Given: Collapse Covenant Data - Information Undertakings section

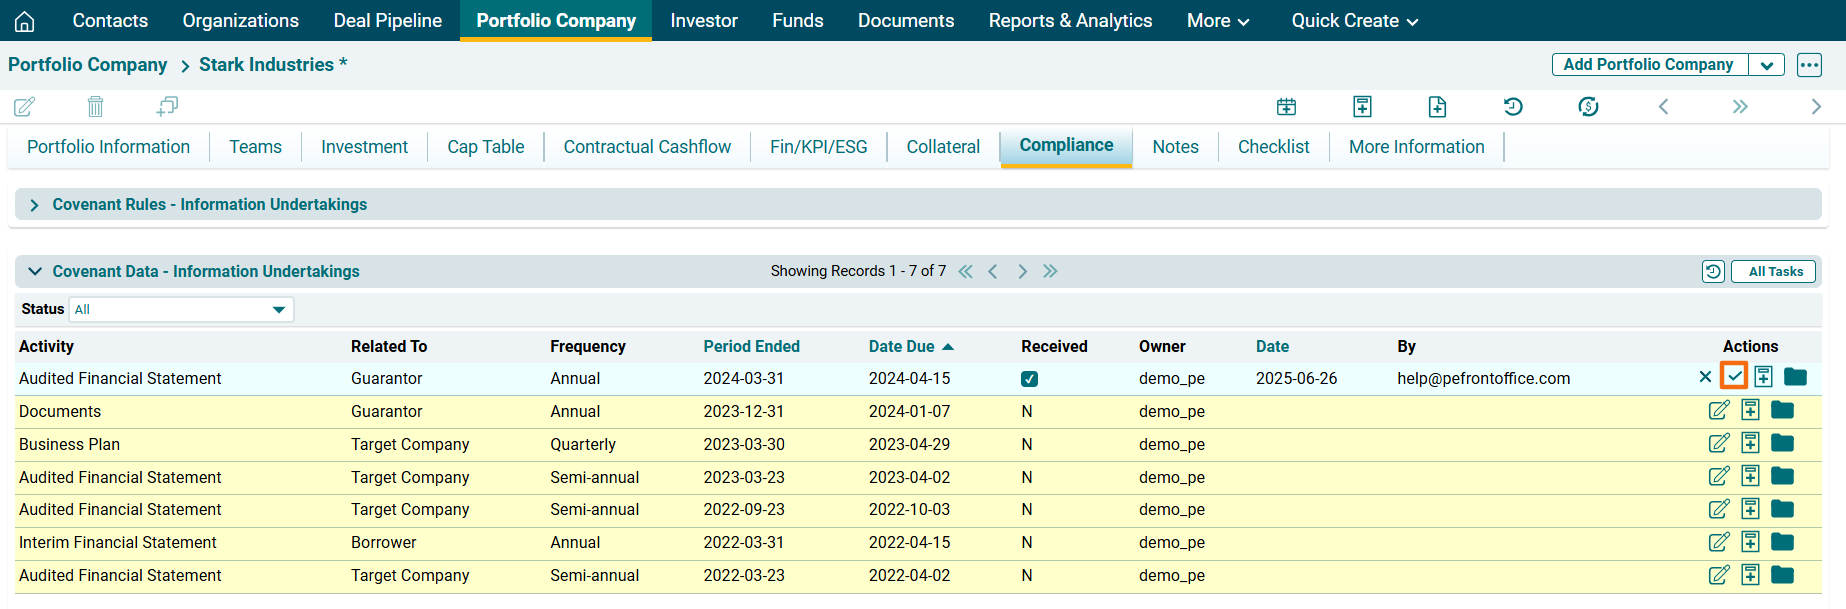Looking at the screenshot, I should click(x=35, y=272).
